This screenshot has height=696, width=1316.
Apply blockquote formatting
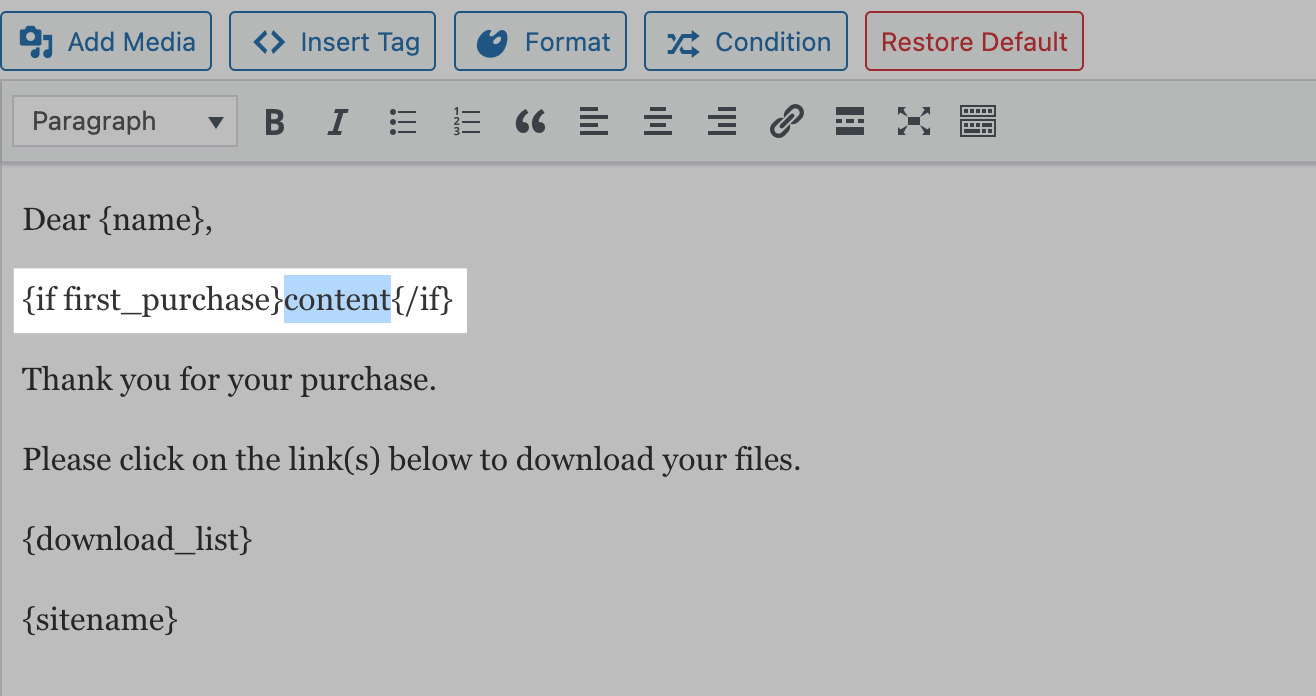point(530,121)
